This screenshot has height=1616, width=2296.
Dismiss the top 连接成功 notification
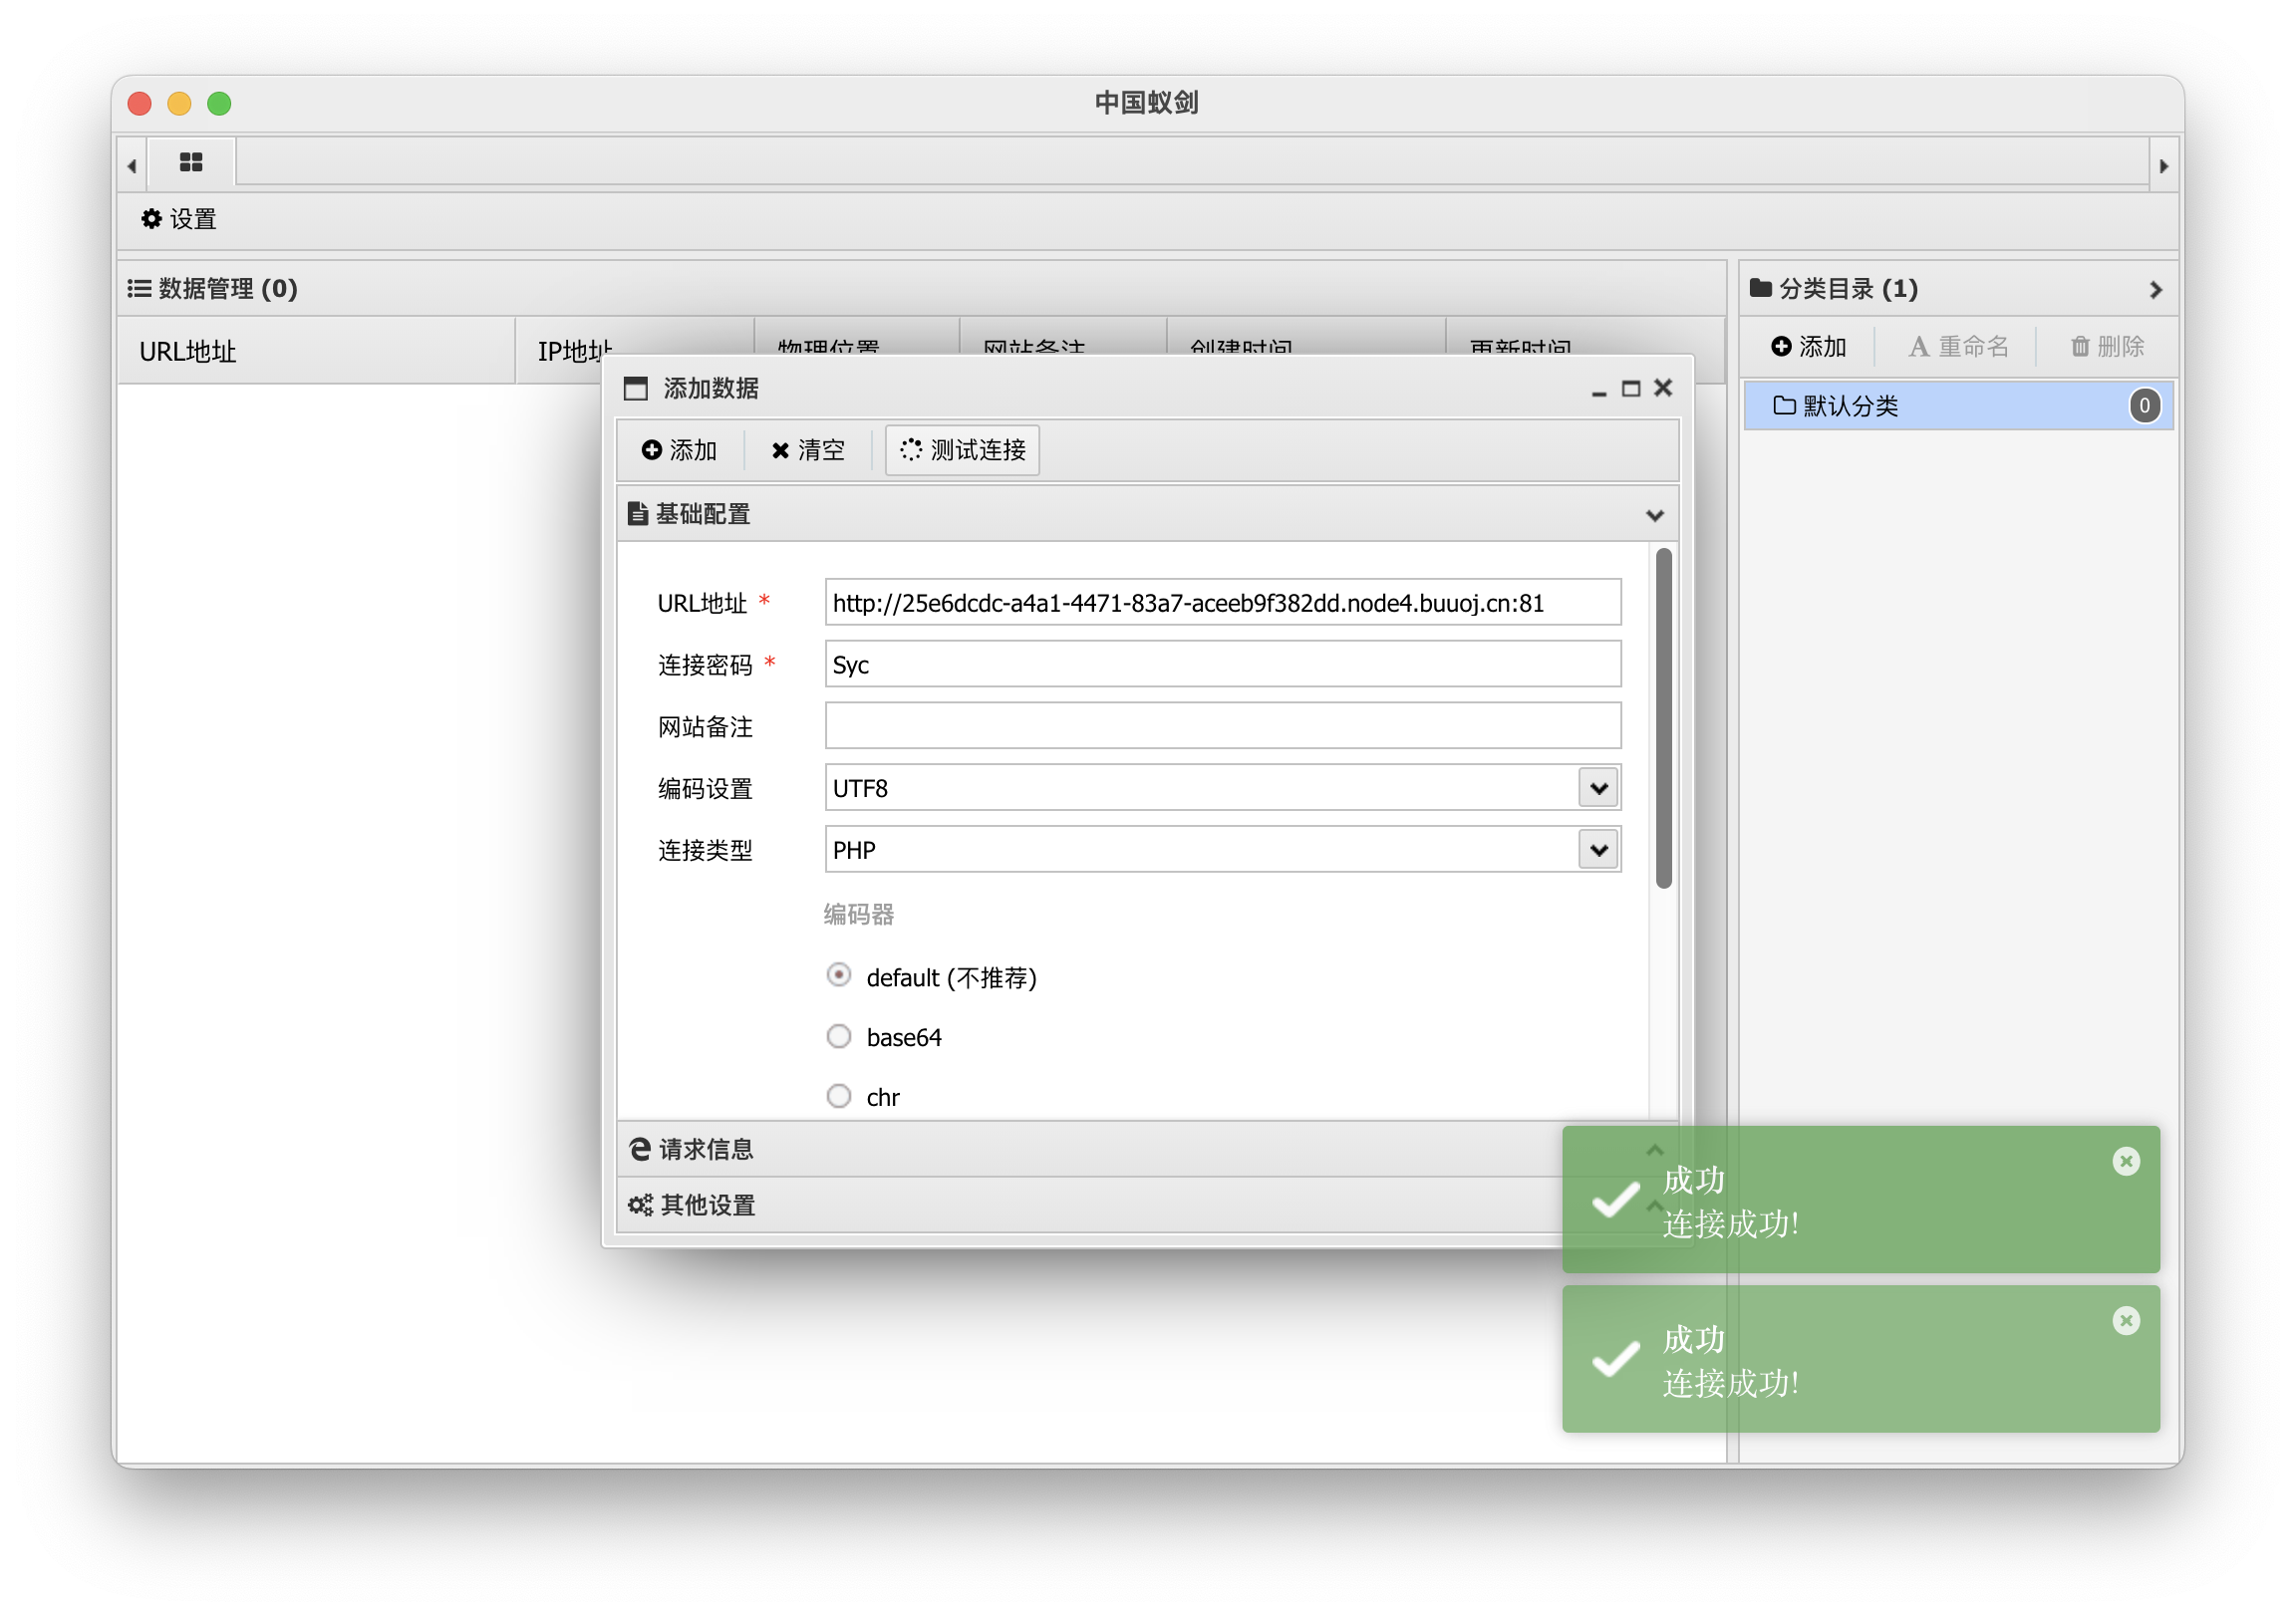coord(2125,1161)
